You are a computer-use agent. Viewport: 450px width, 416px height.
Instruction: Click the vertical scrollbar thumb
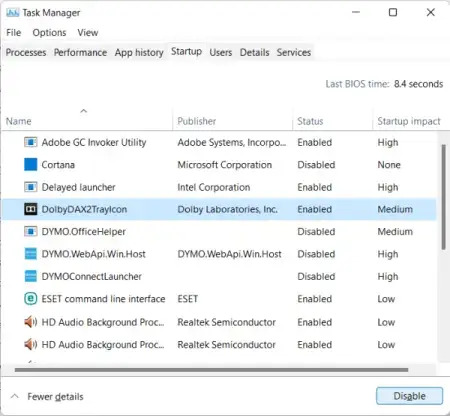(x=443, y=197)
